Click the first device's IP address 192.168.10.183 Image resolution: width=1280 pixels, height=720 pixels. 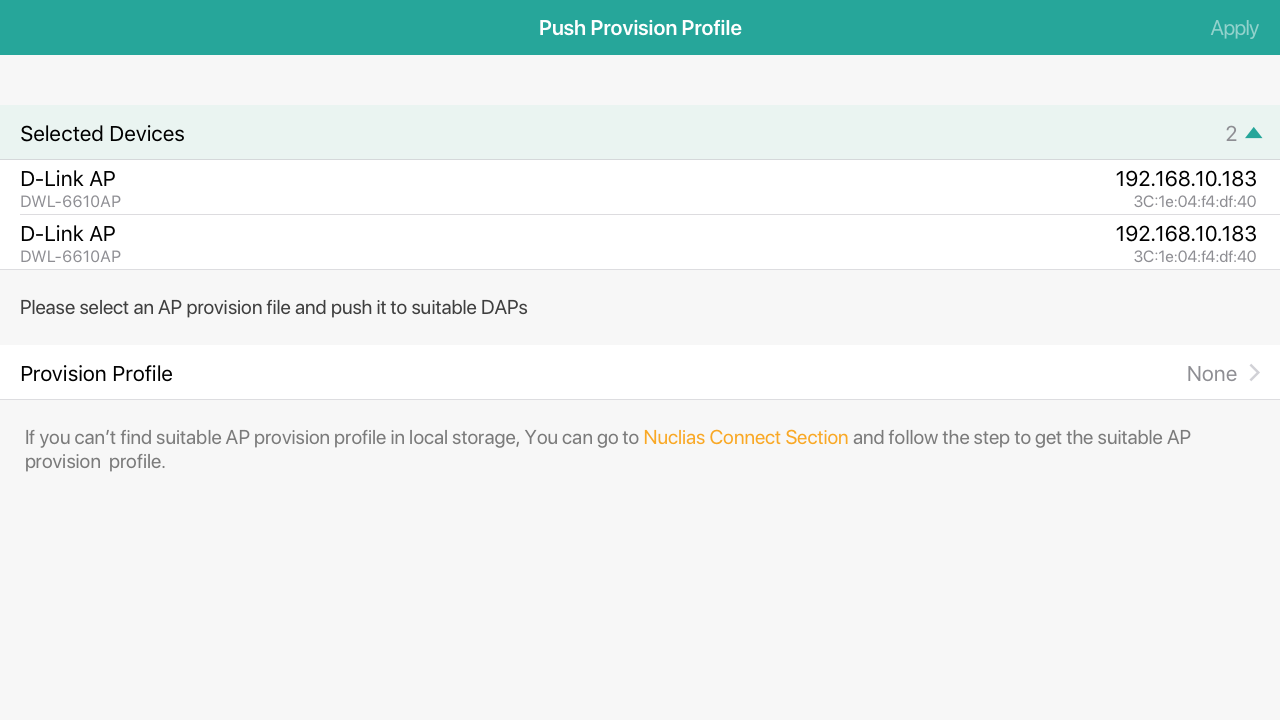click(x=1185, y=179)
